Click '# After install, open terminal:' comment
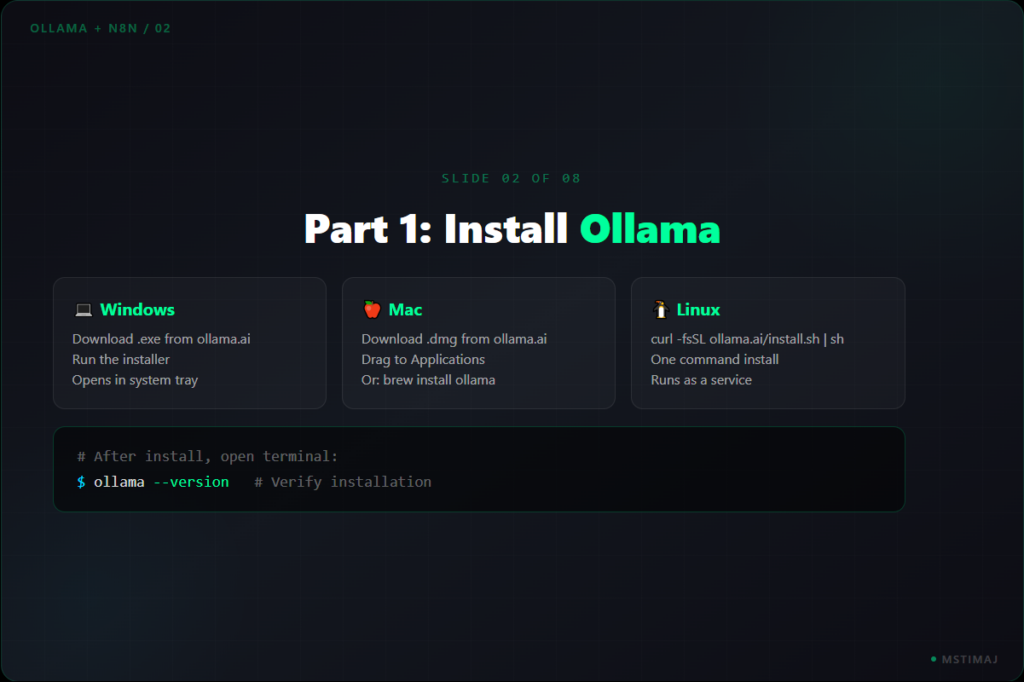Image resolution: width=1024 pixels, height=682 pixels. point(208,456)
